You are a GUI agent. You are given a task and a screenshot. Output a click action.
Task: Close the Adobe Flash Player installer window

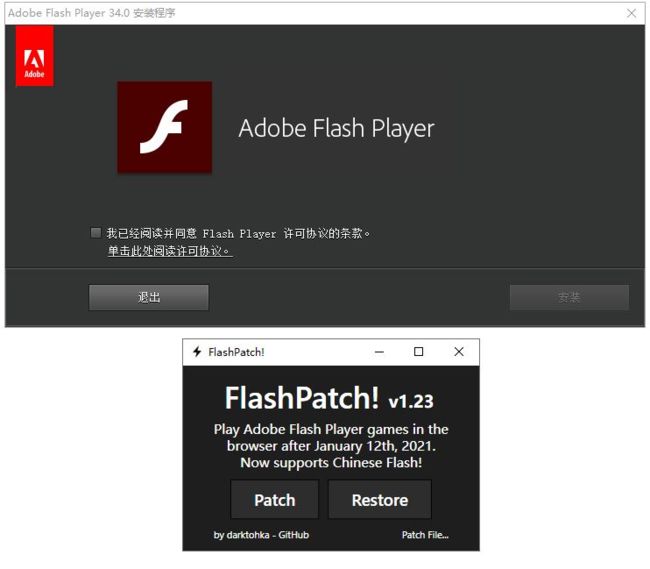pos(631,13)
